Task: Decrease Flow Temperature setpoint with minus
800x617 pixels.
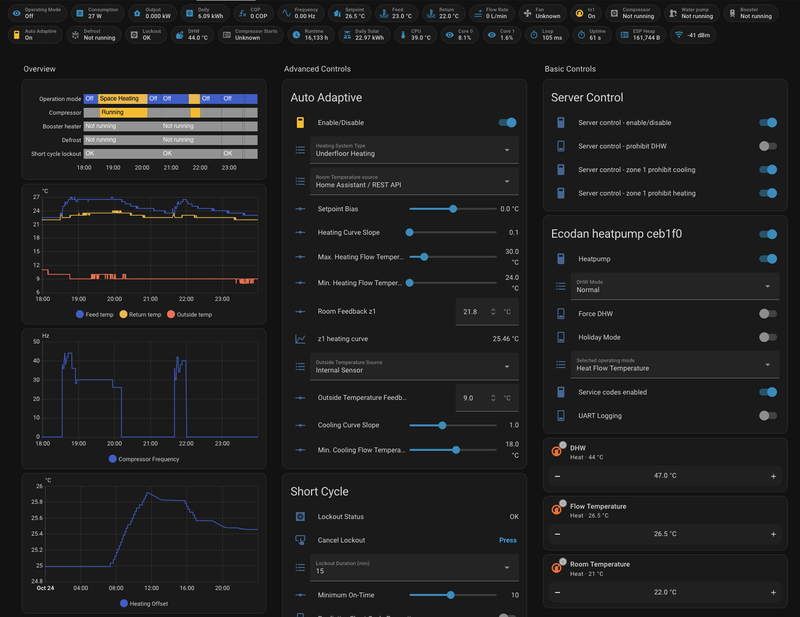Action: click(x=557, y=534)
